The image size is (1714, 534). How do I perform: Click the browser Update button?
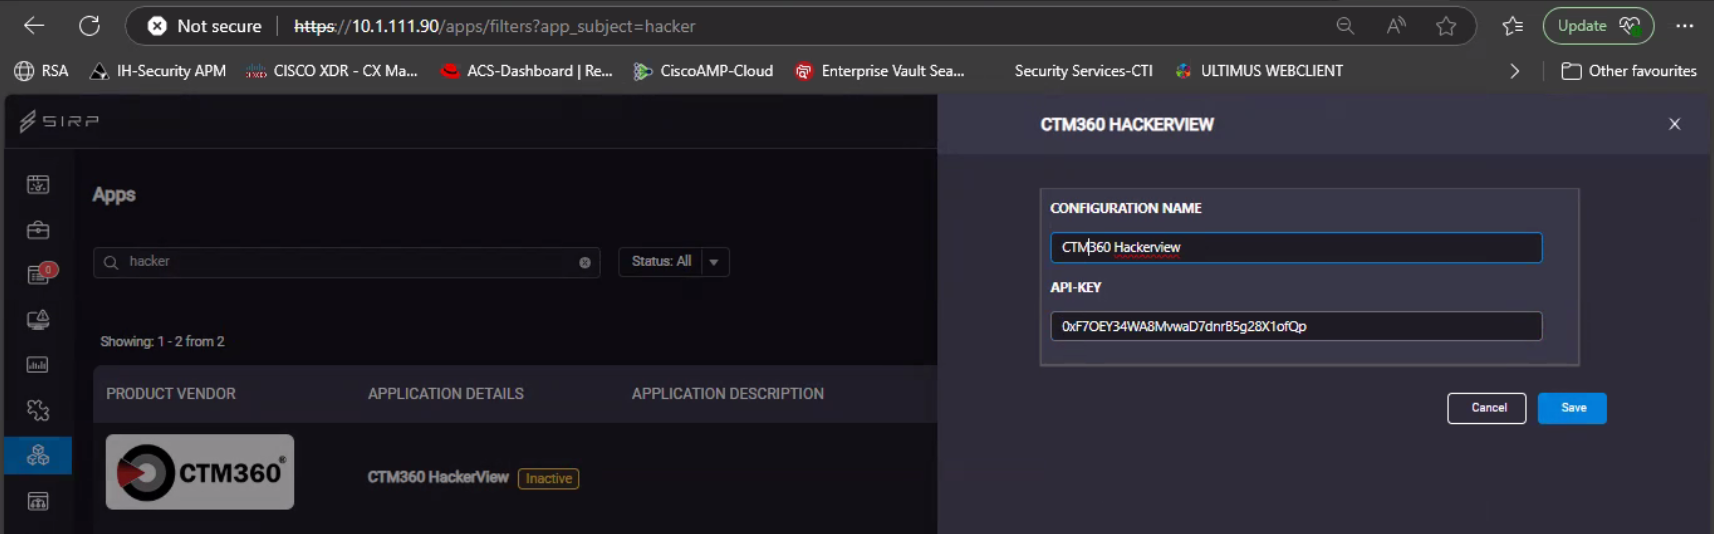pyautogui.click(x=1598, y=26)
